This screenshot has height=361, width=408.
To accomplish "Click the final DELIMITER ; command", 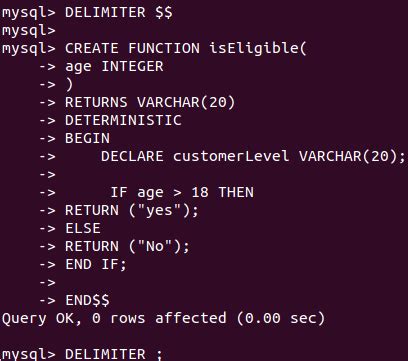I will pyautogui.click(x=113, y=354).
